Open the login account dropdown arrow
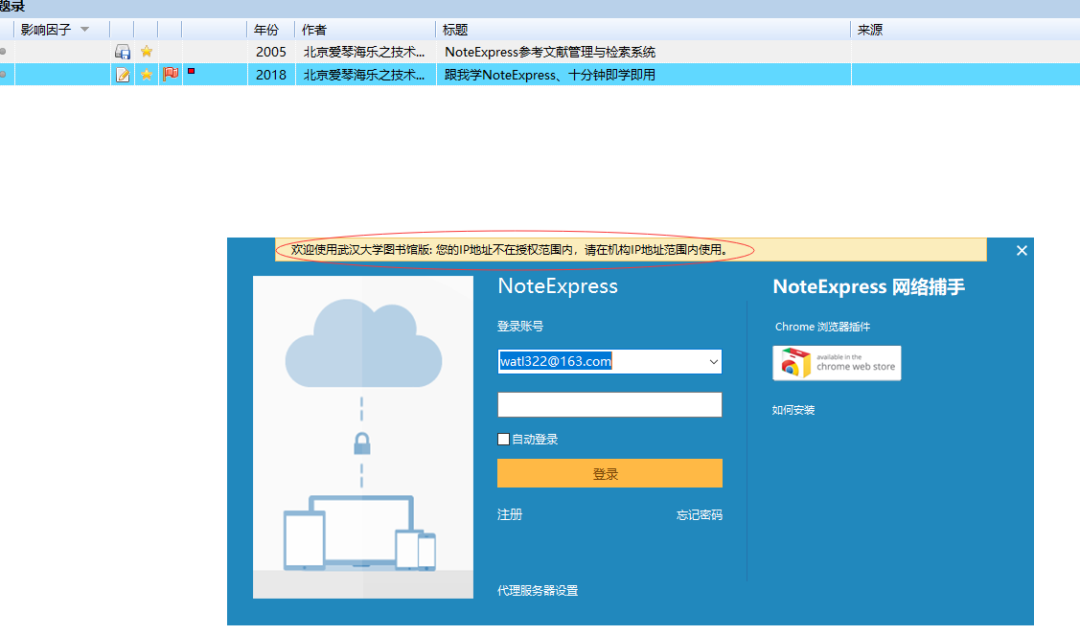Image resolution: width=1080 pixels, height=635 pixels. point(713,361)
